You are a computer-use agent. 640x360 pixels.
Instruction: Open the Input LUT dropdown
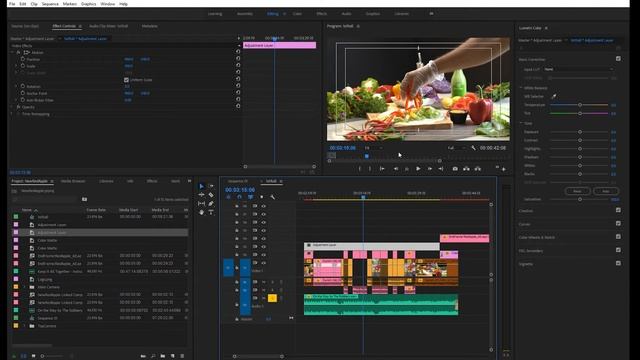point(578,69)
